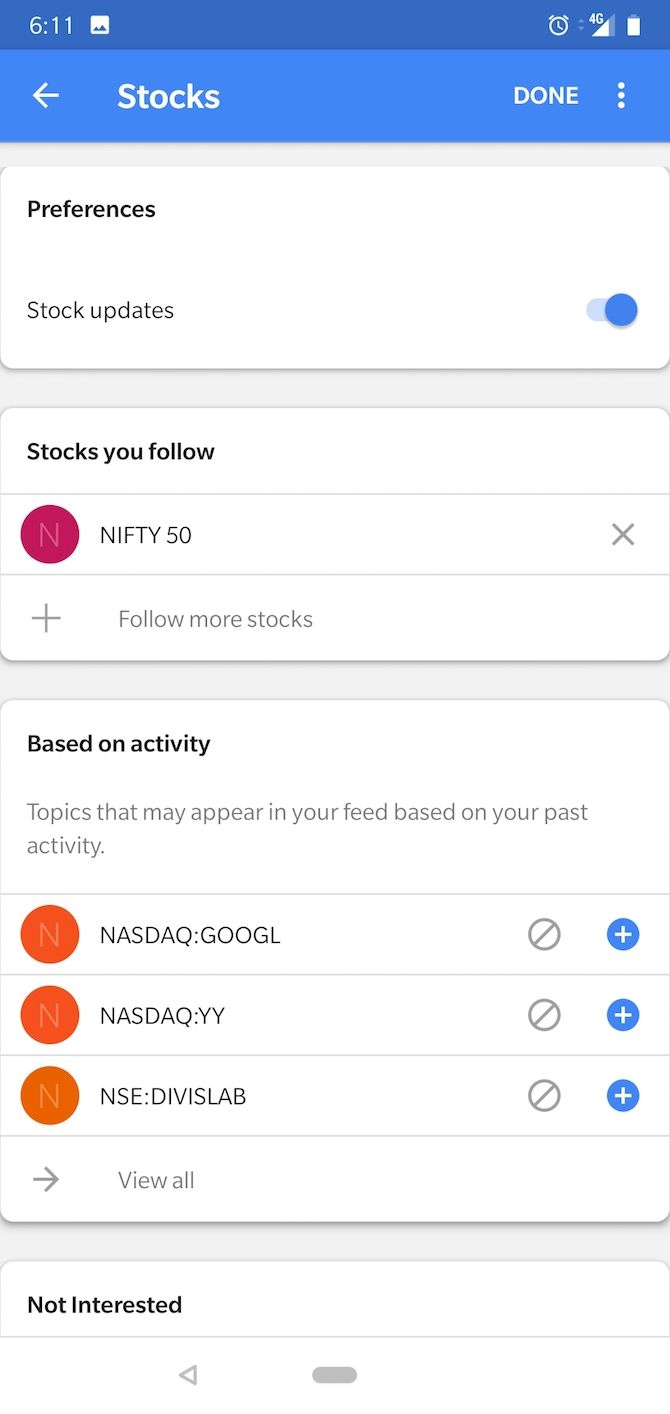Click the NIFTY 50 stock avatar icon
The image size is (670, 1414).
coord(49,534)
